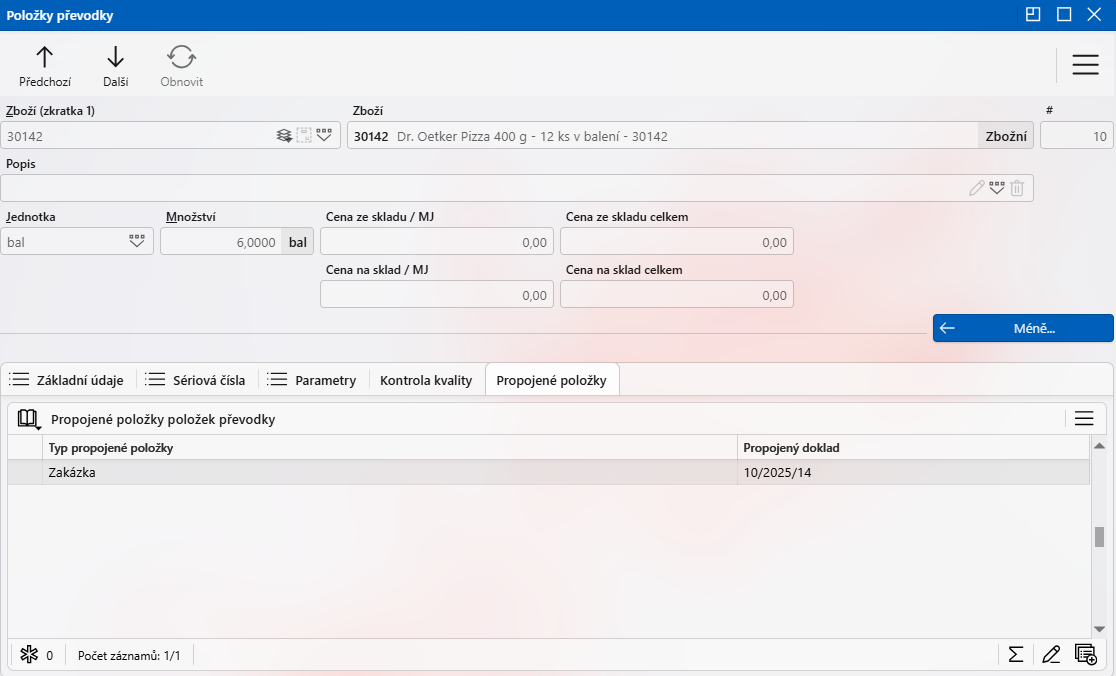The width and height of the screenshot is (1116, 676).
Task: Click the Počet záznamů: 1/1 status text
Action: click(129, 655)
